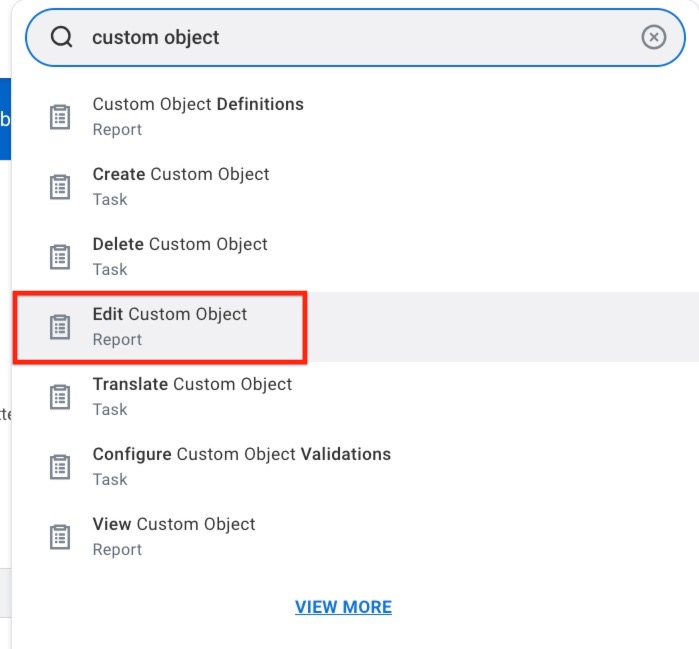Click the clipboard icon for View Custom Object
The height and width of the screenshot is (649, 699).
click(61, 537)
